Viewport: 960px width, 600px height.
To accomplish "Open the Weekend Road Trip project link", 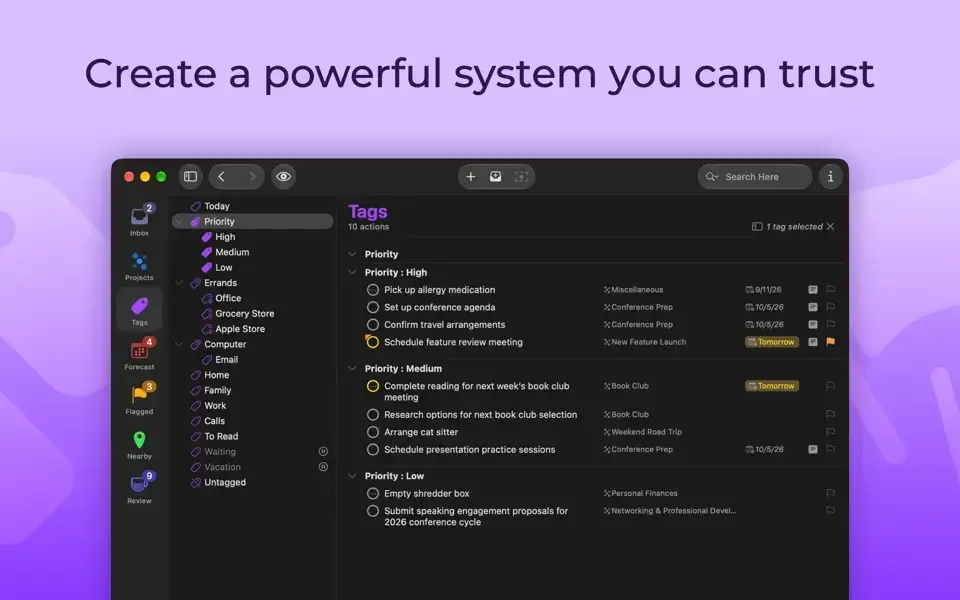I will click(x=642, y=432).
